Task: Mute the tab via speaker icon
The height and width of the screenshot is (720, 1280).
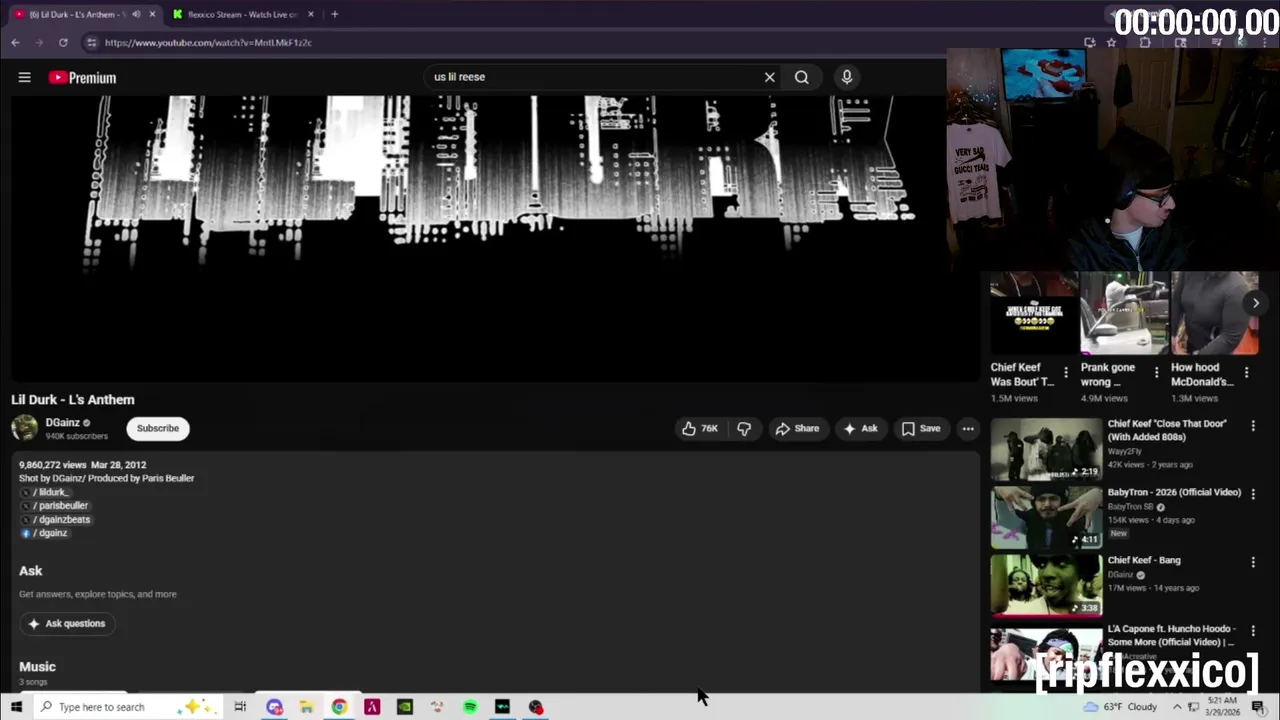Action: (136, 14)
